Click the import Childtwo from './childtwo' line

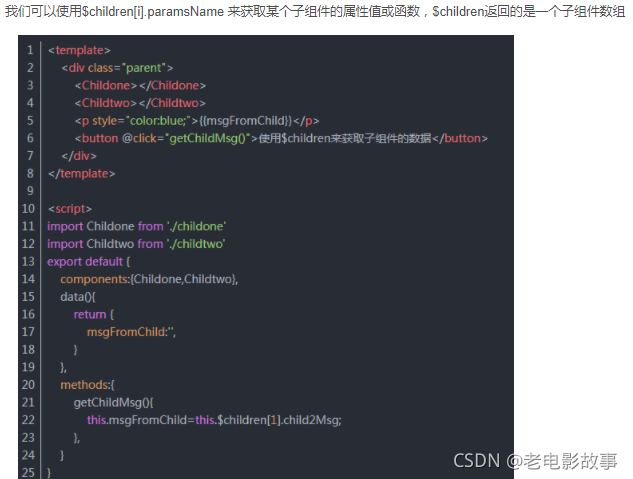(136, 244)
